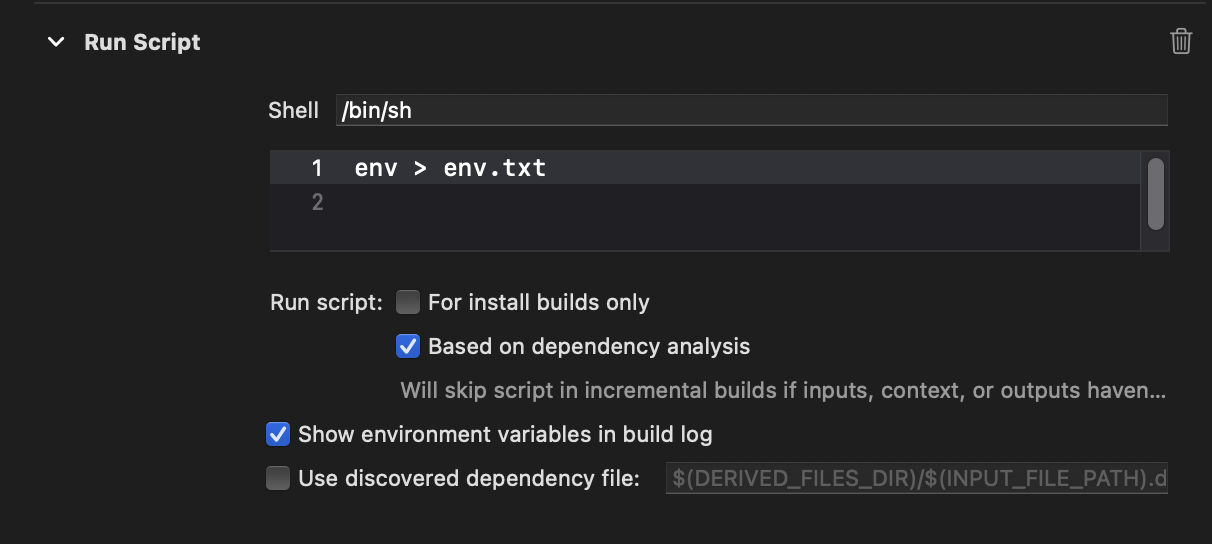
Task: Collapse the Run Script section
Action: [56, 42]
